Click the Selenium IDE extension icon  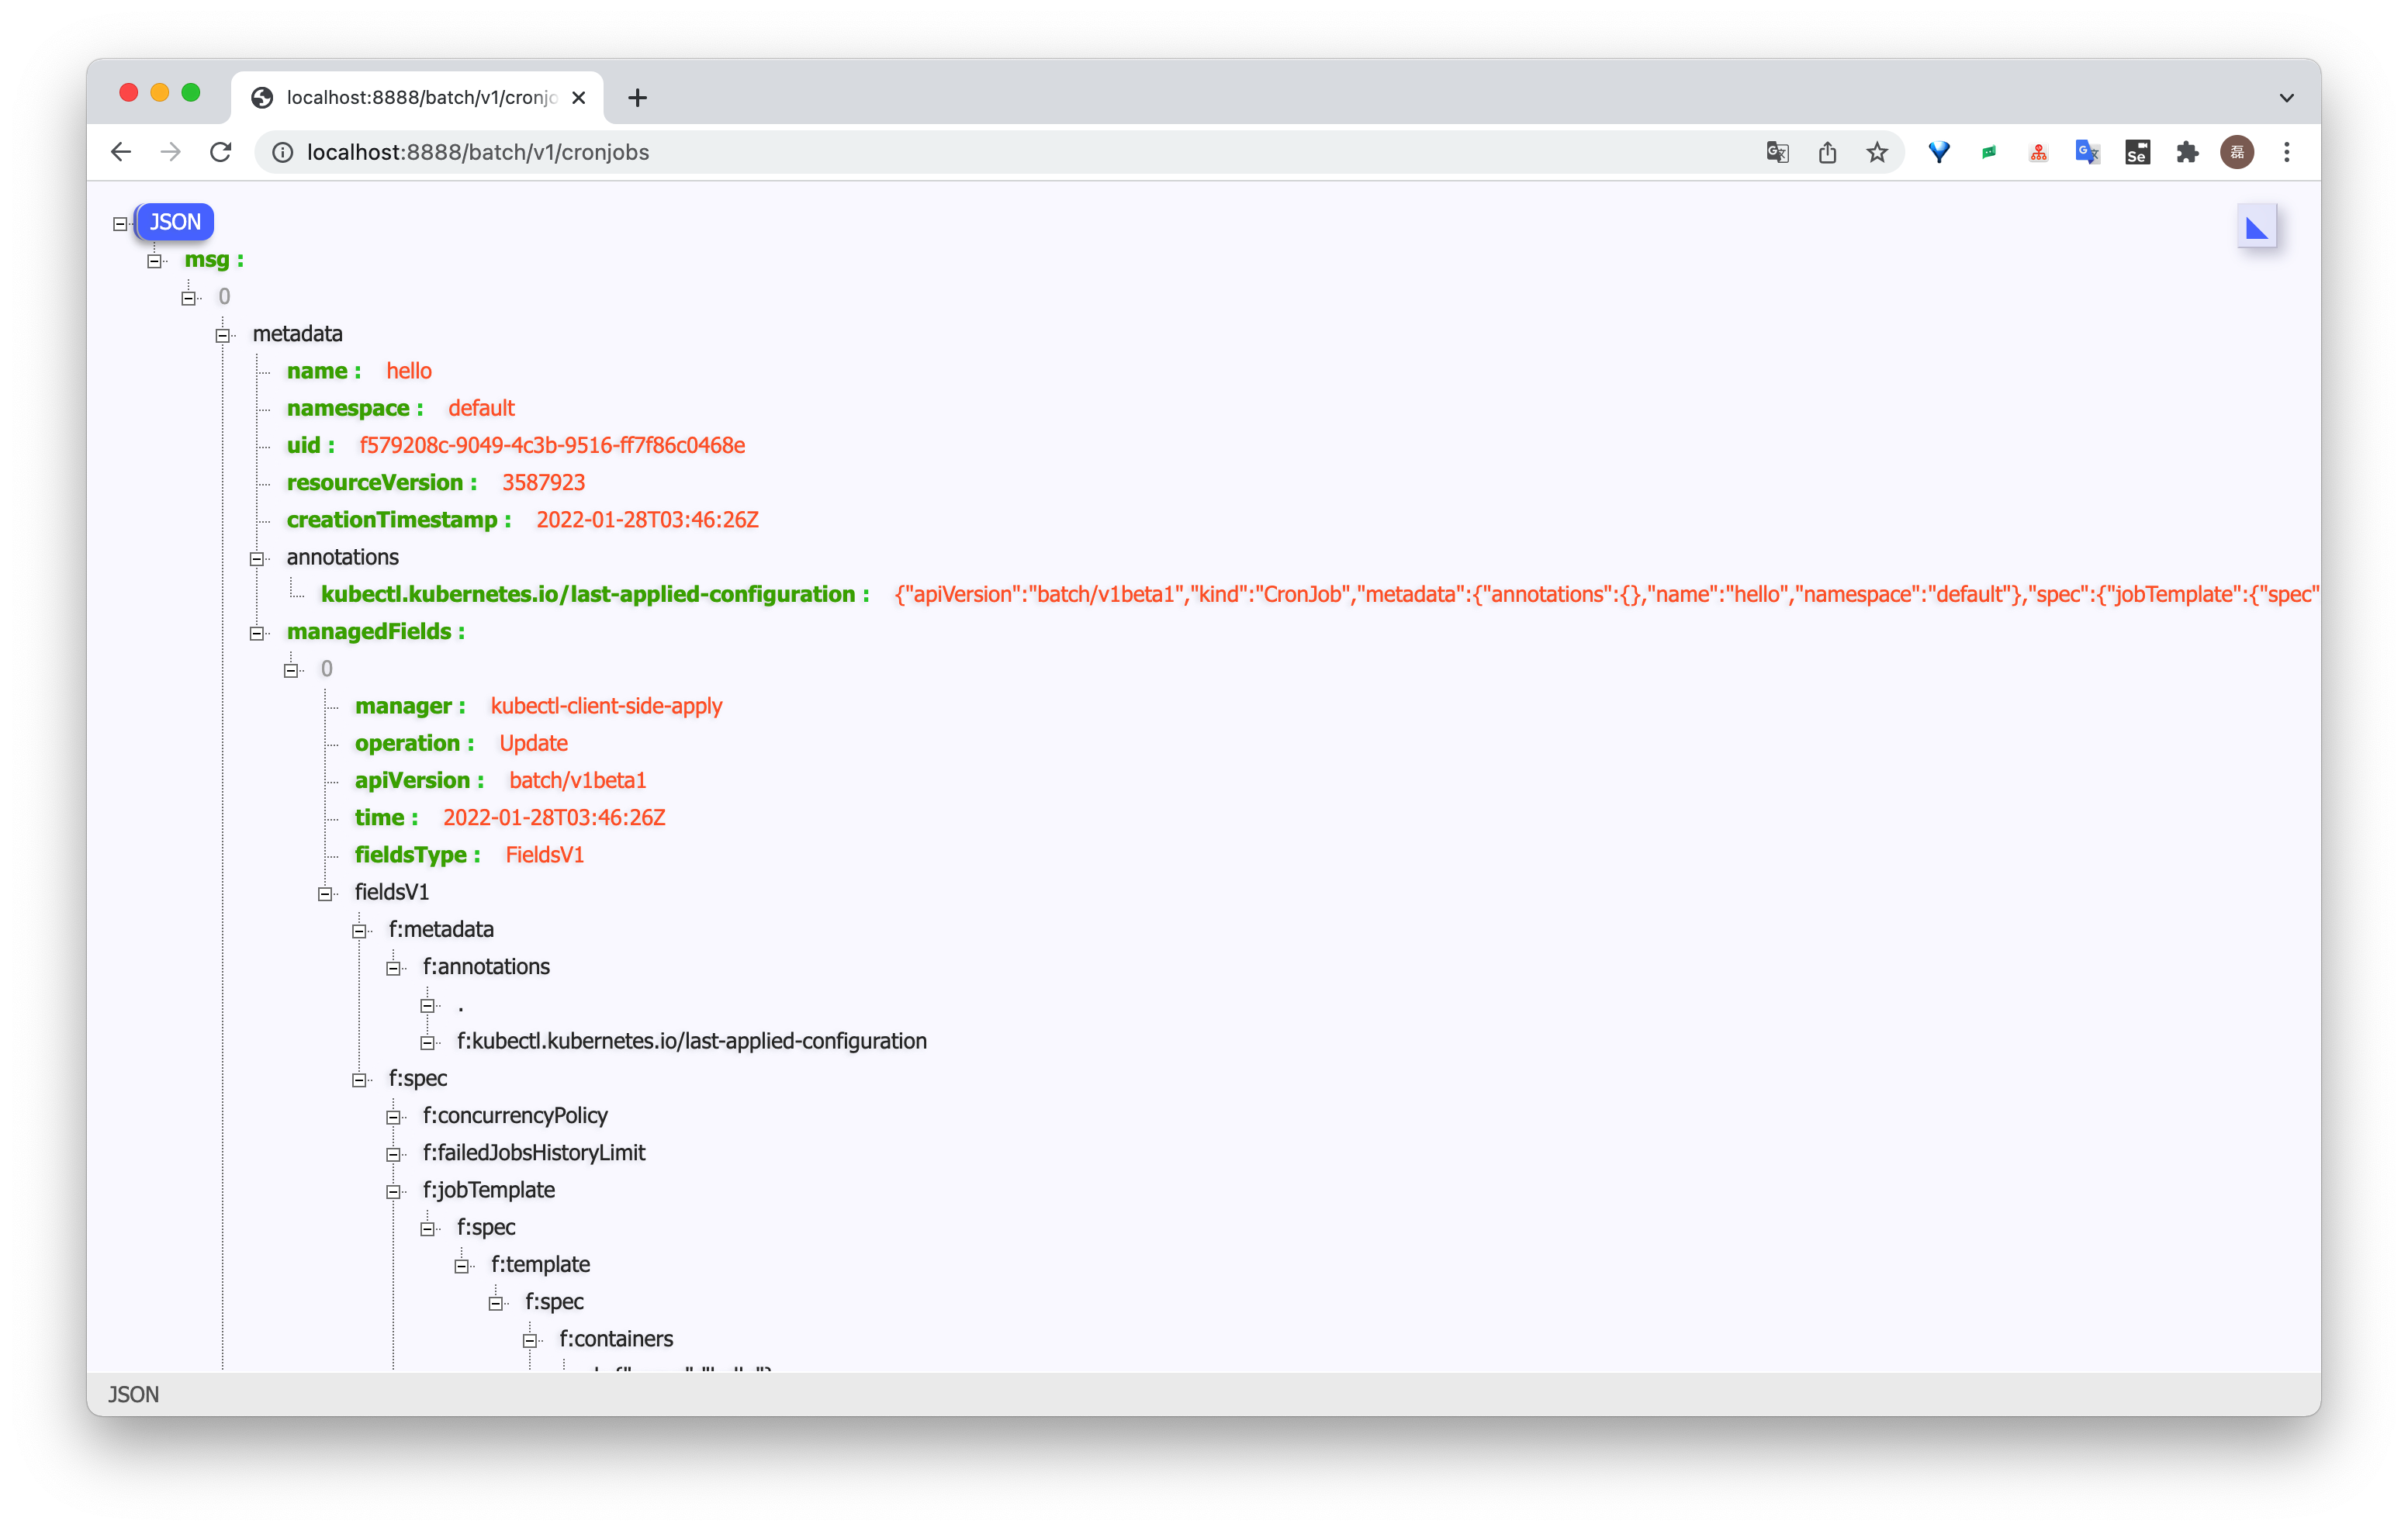(2137, 152)
